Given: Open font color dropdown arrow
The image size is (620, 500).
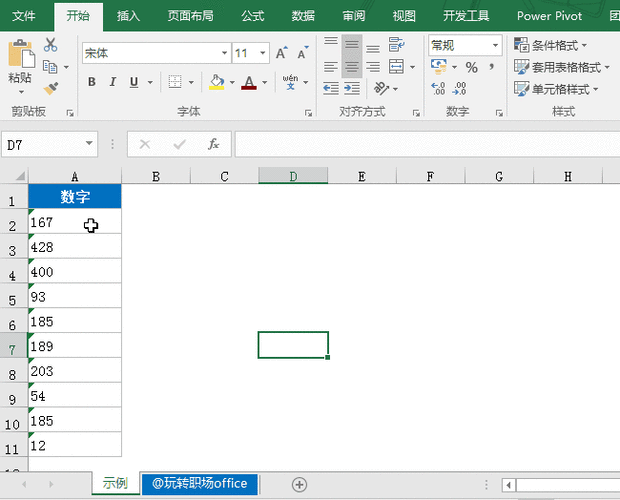Looking at the screenshot, I should tap(265, 83).
